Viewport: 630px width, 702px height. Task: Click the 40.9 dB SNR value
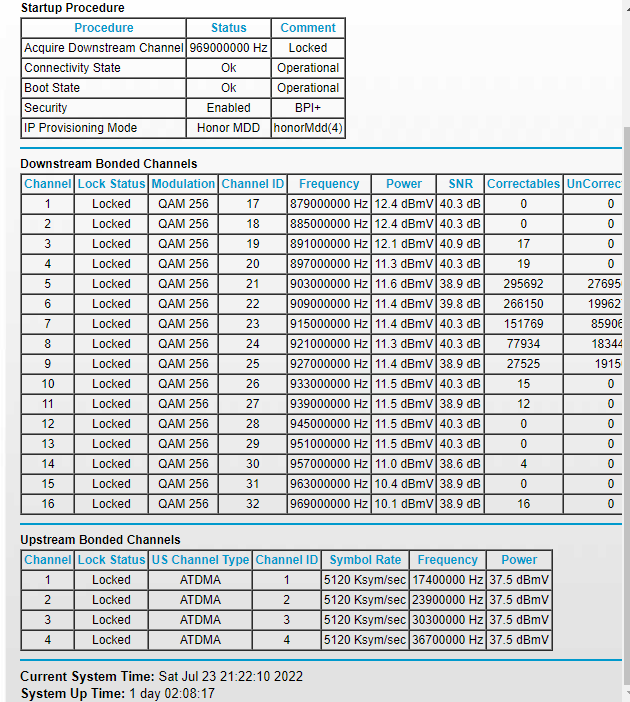[x=460, y=244]
